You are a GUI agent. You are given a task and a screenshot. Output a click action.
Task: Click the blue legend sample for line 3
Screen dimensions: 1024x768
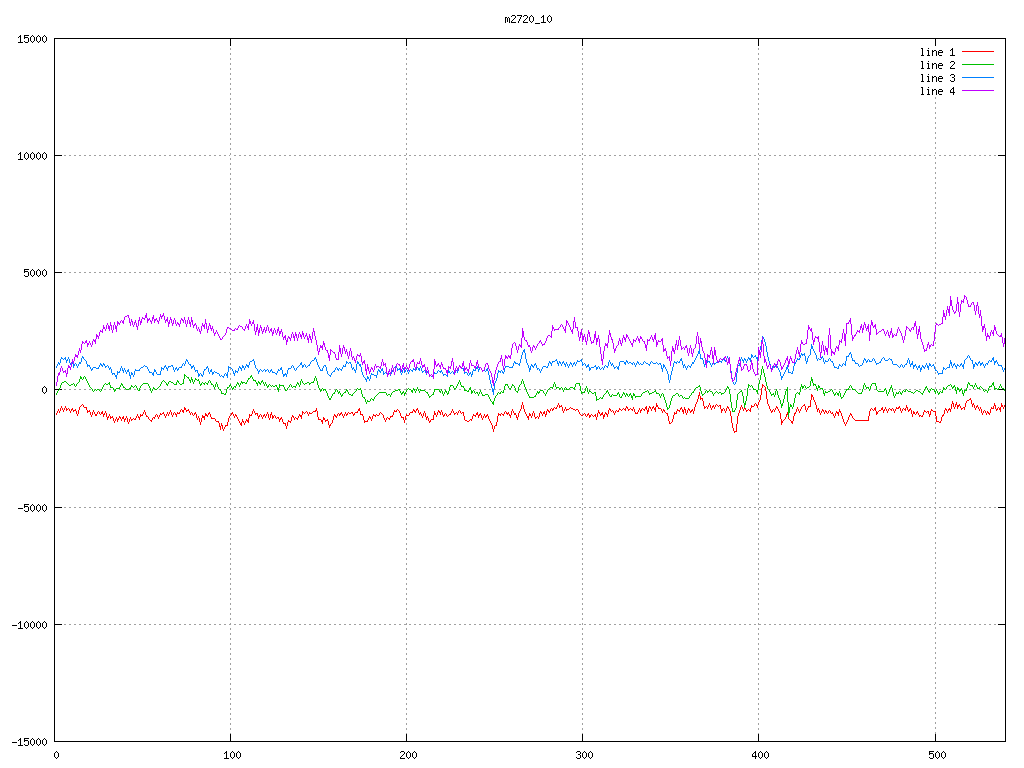pos(979,78)
